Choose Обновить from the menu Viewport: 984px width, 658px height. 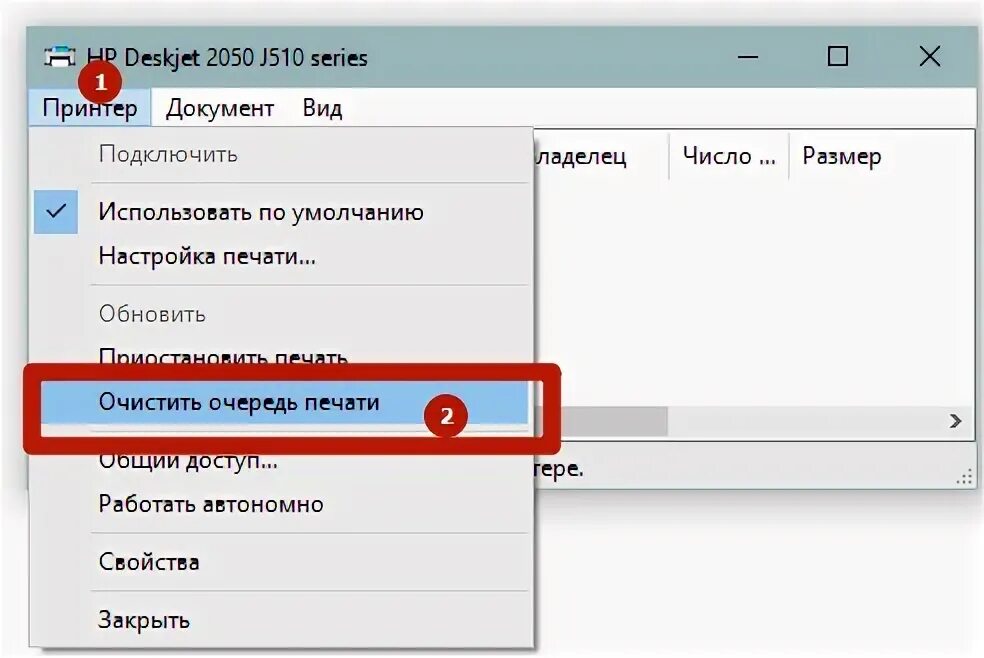[281, 314]
